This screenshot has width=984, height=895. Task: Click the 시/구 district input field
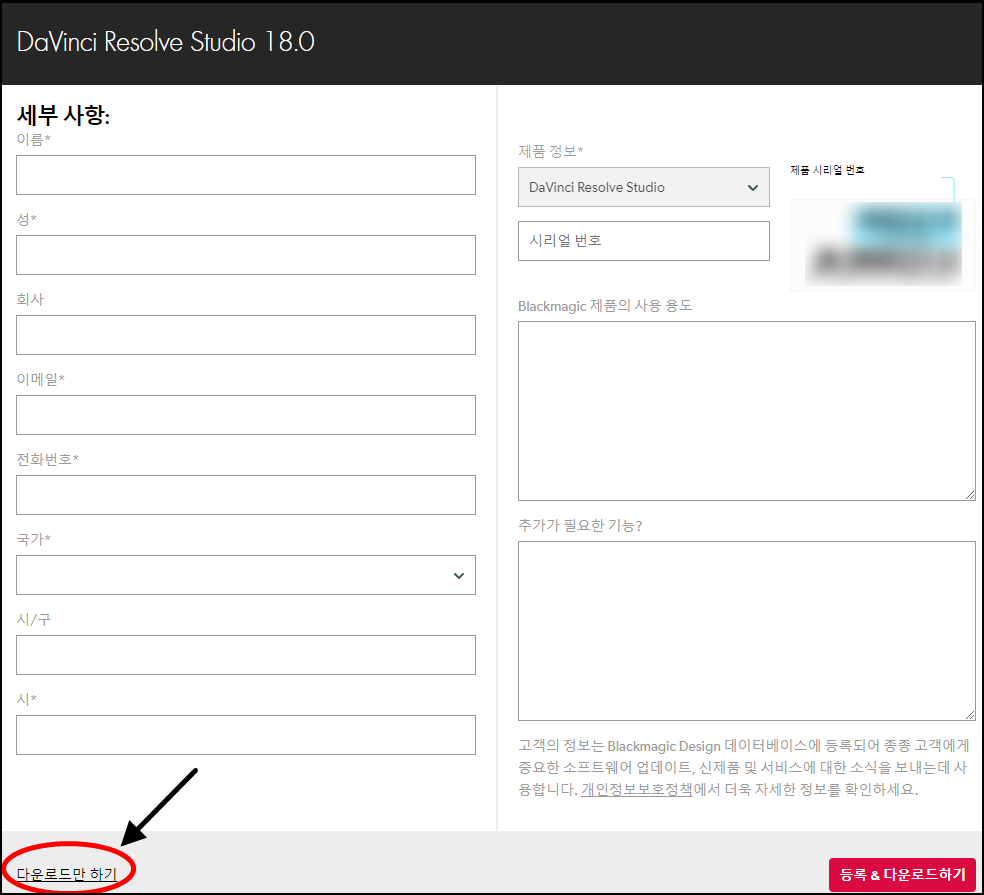click(x=245, y=655)
